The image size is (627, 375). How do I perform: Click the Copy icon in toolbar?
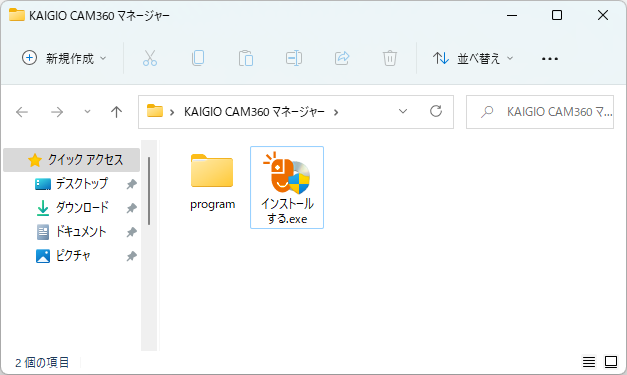click(198, 58)
